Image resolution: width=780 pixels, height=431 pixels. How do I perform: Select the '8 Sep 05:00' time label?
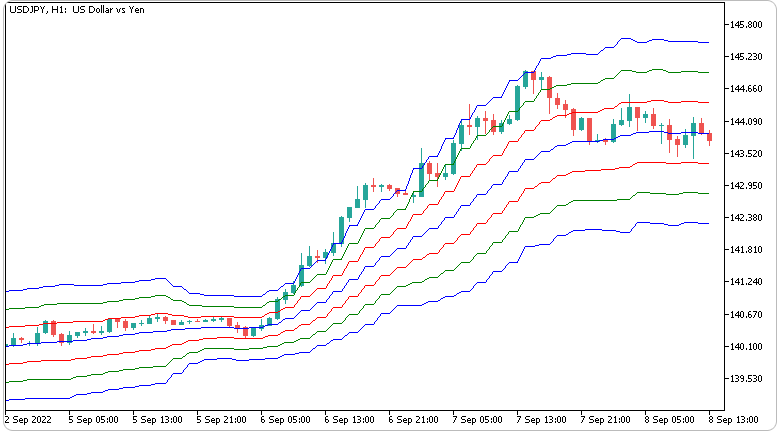tap(670, 420)
